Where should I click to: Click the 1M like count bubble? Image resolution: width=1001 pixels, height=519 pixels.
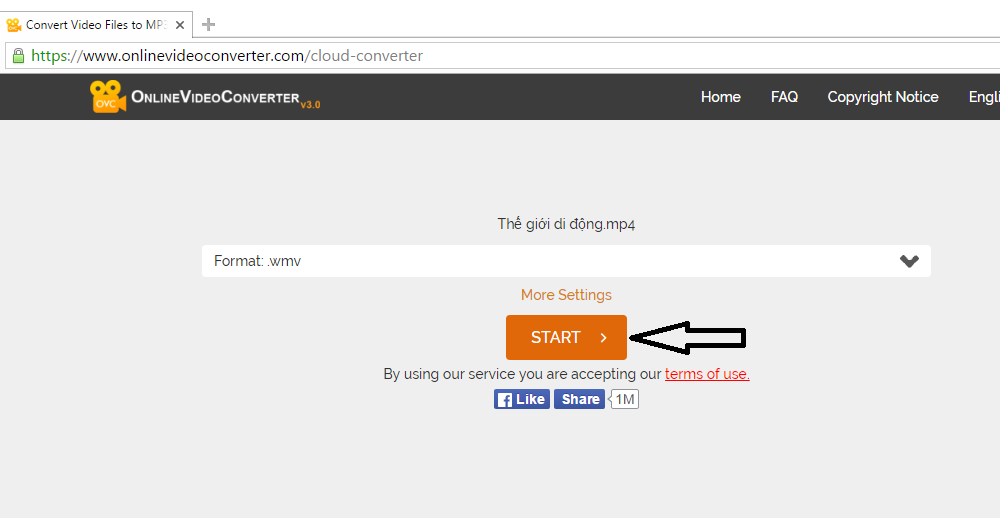[624, 399]
